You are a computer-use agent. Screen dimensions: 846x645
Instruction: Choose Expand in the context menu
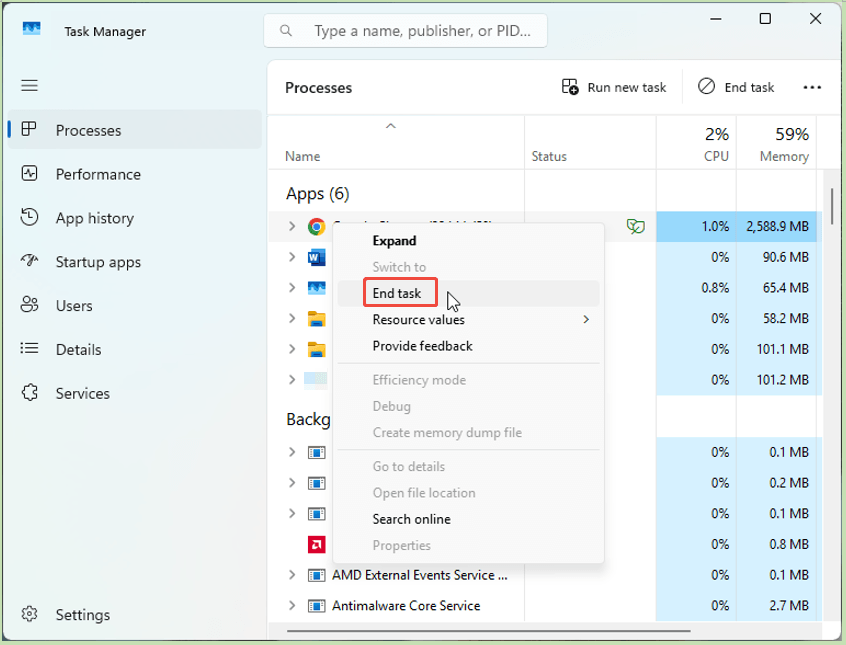point(468,241)
